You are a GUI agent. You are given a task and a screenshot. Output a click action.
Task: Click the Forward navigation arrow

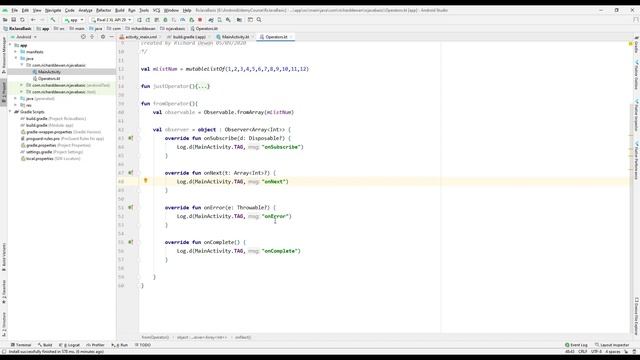(x=42, y=20)
